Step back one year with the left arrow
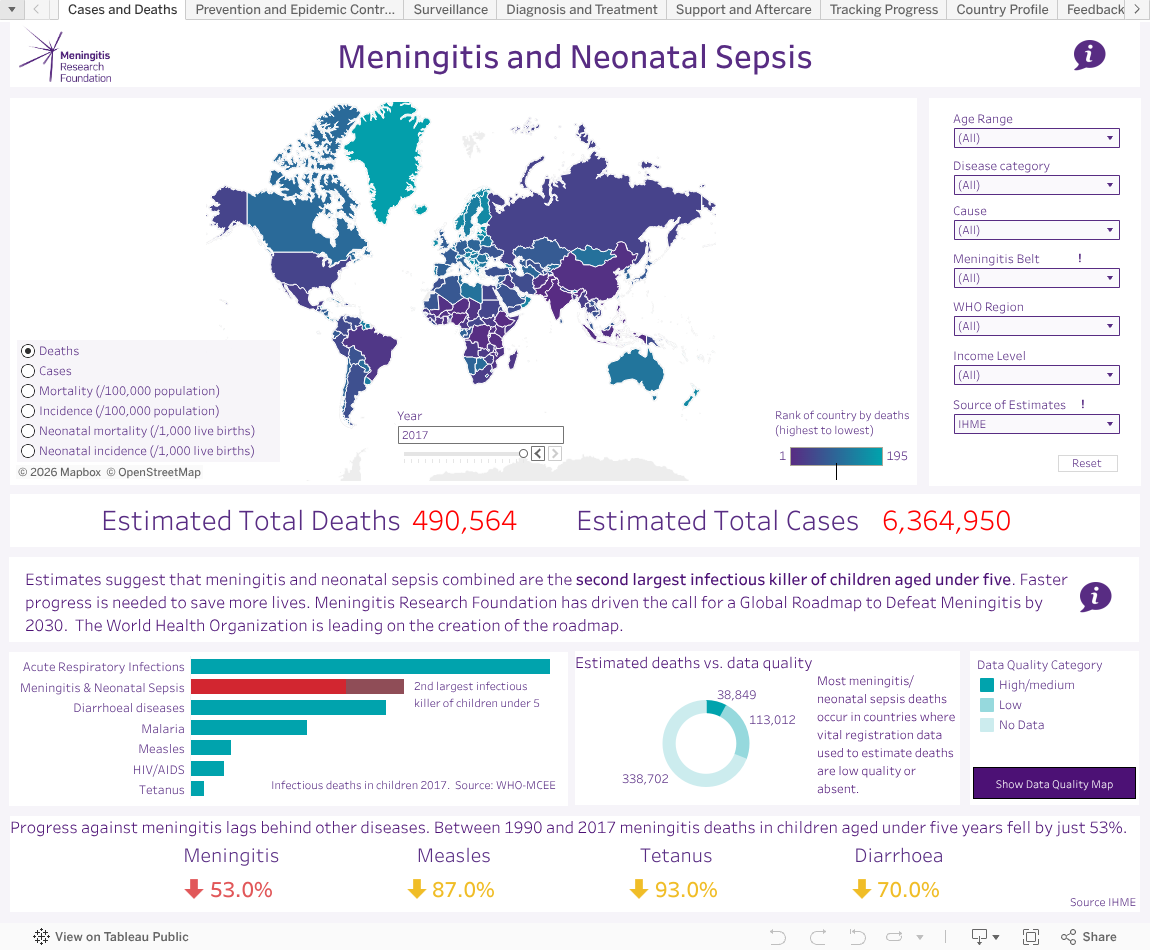The width and height of the screenshot is (1150, 950). [x=538, y=454]
